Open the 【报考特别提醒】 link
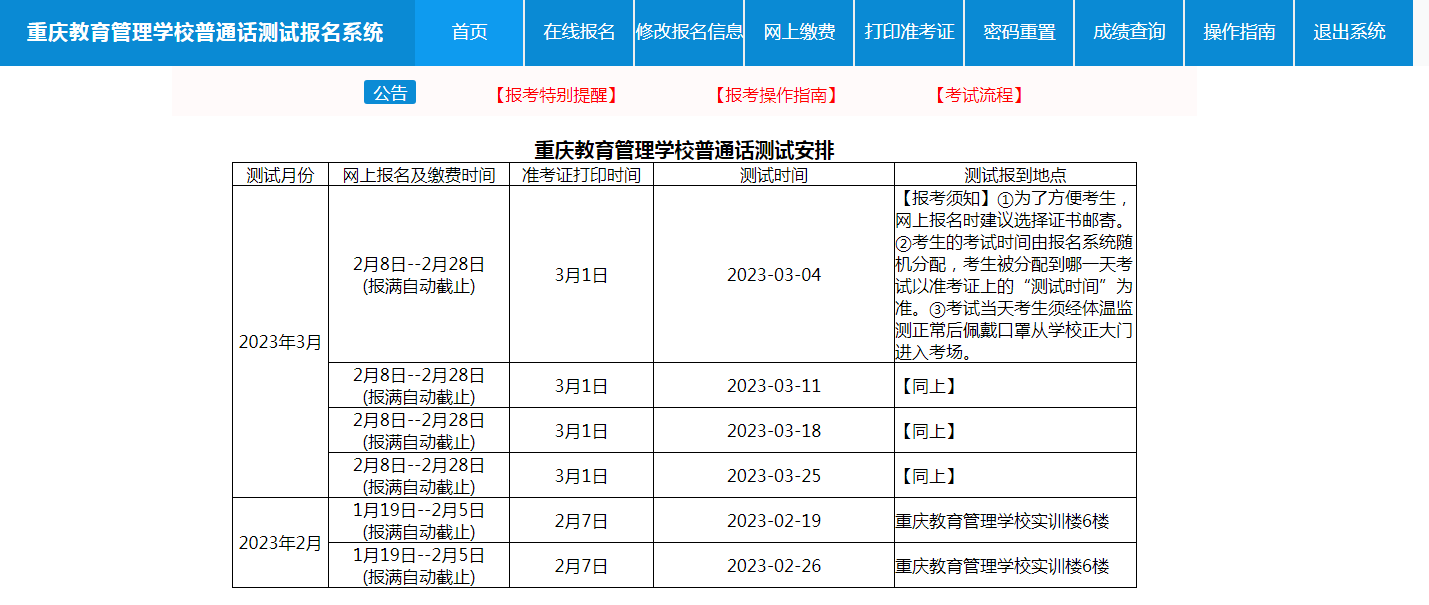1429x605 pixels. coord(555,95)
